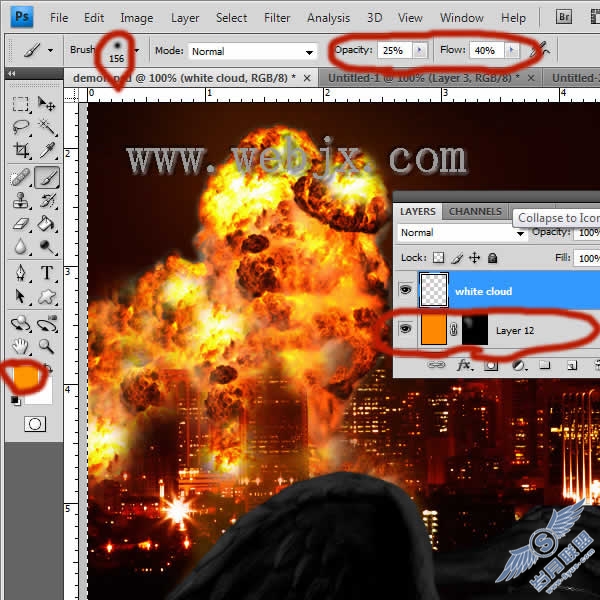The image size is (600, 600).
Task: Open the Image menu
Action: click(137, 18)
